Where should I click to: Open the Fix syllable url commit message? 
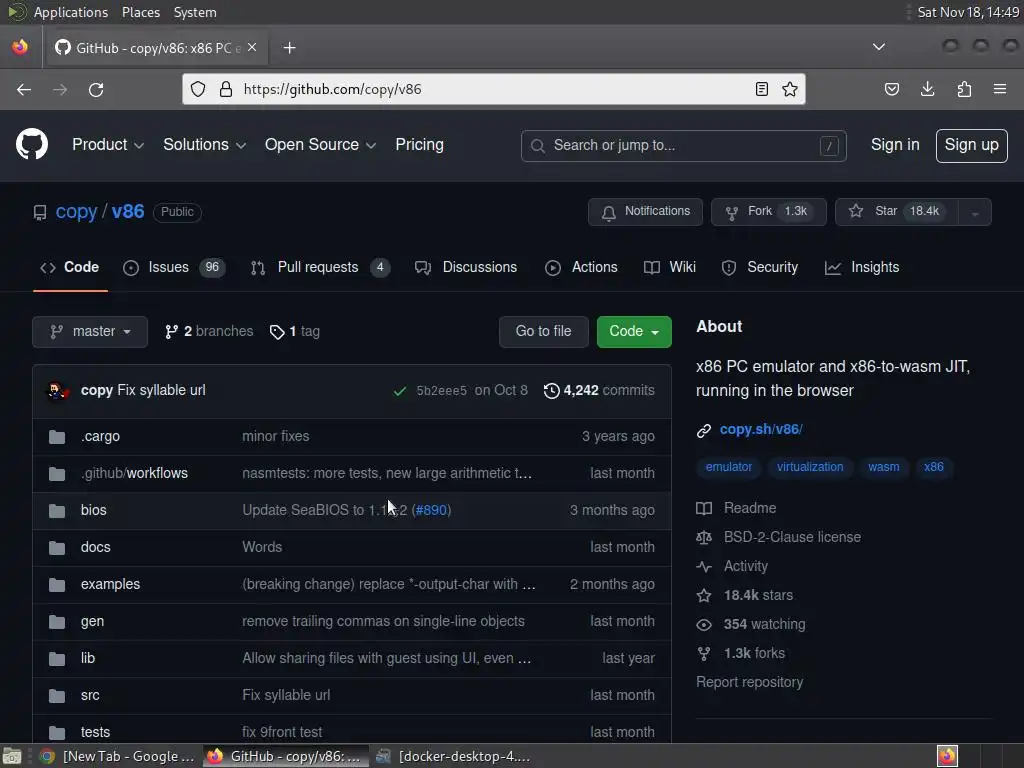click(x=161, y=390)
